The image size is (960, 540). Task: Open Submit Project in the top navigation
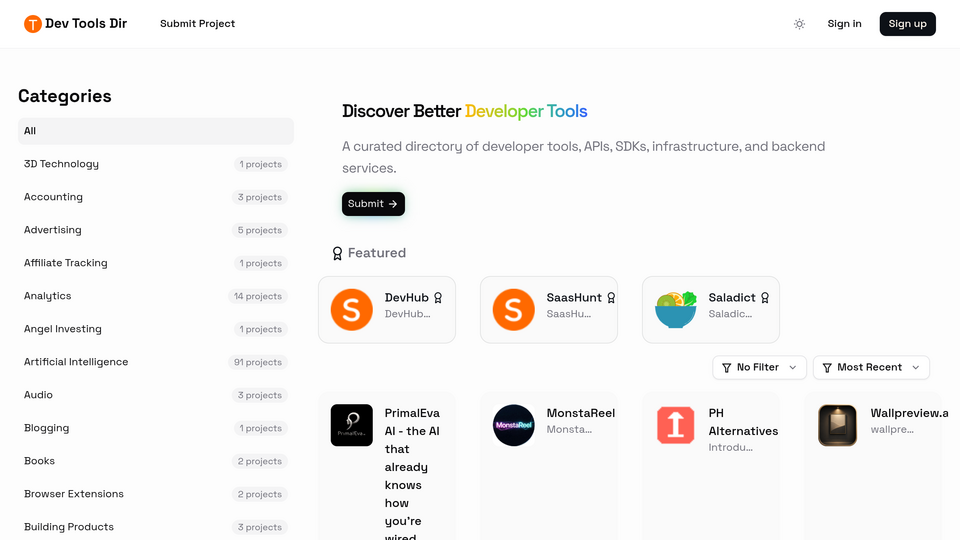[197, 24]
